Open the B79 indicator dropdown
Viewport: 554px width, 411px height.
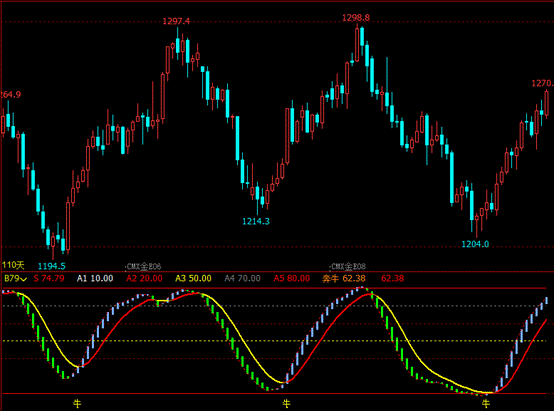(x=15, y=278)
